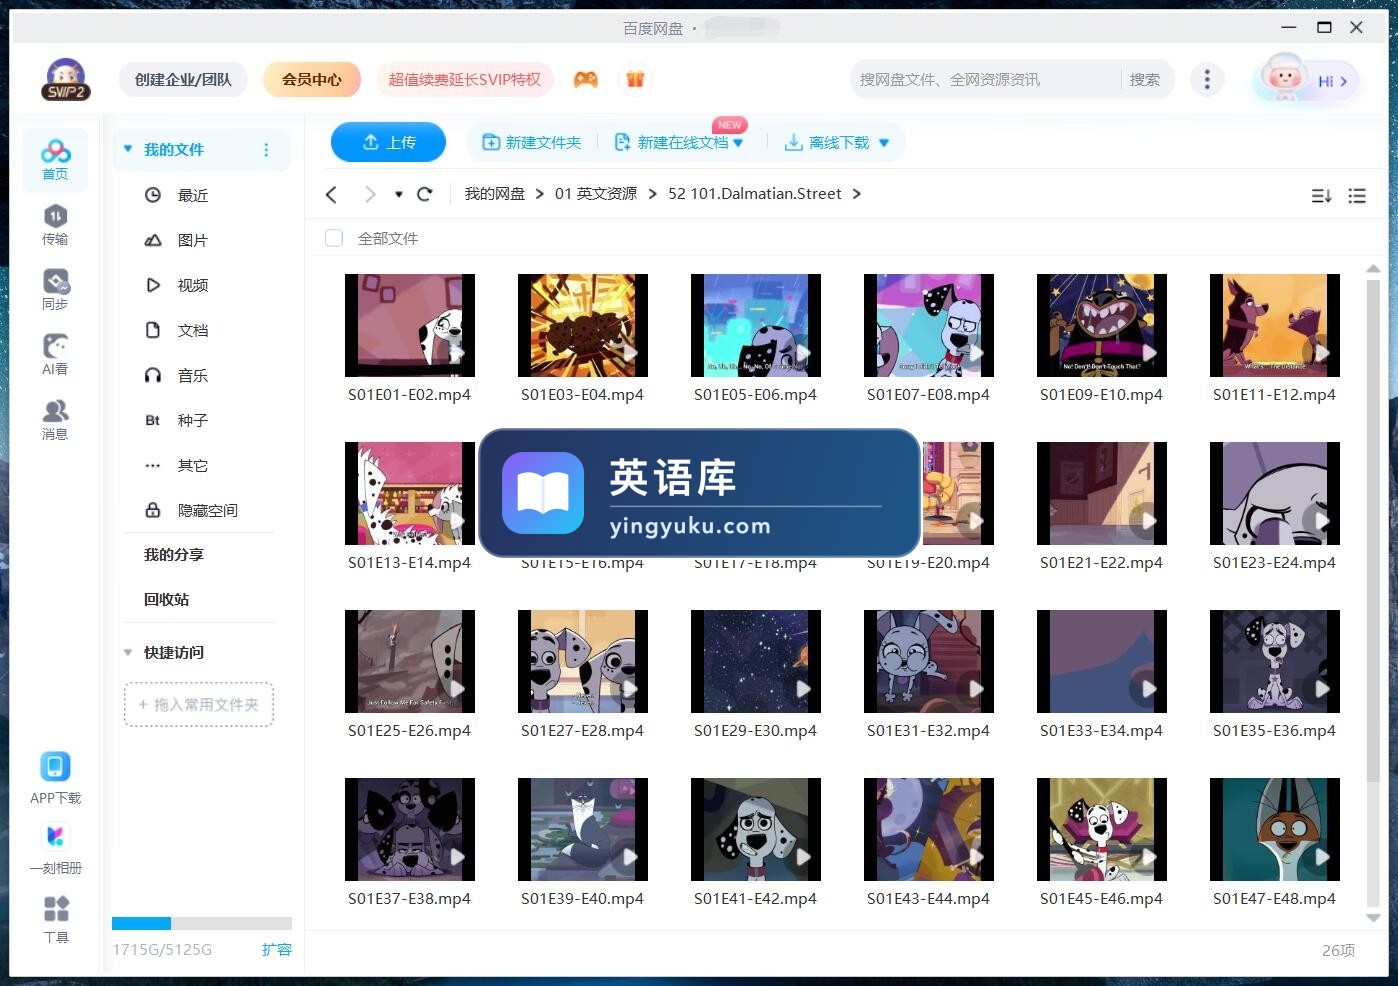1398x986 pixels.
Task: Click the sort order icon
Action: coord(1321,196)
